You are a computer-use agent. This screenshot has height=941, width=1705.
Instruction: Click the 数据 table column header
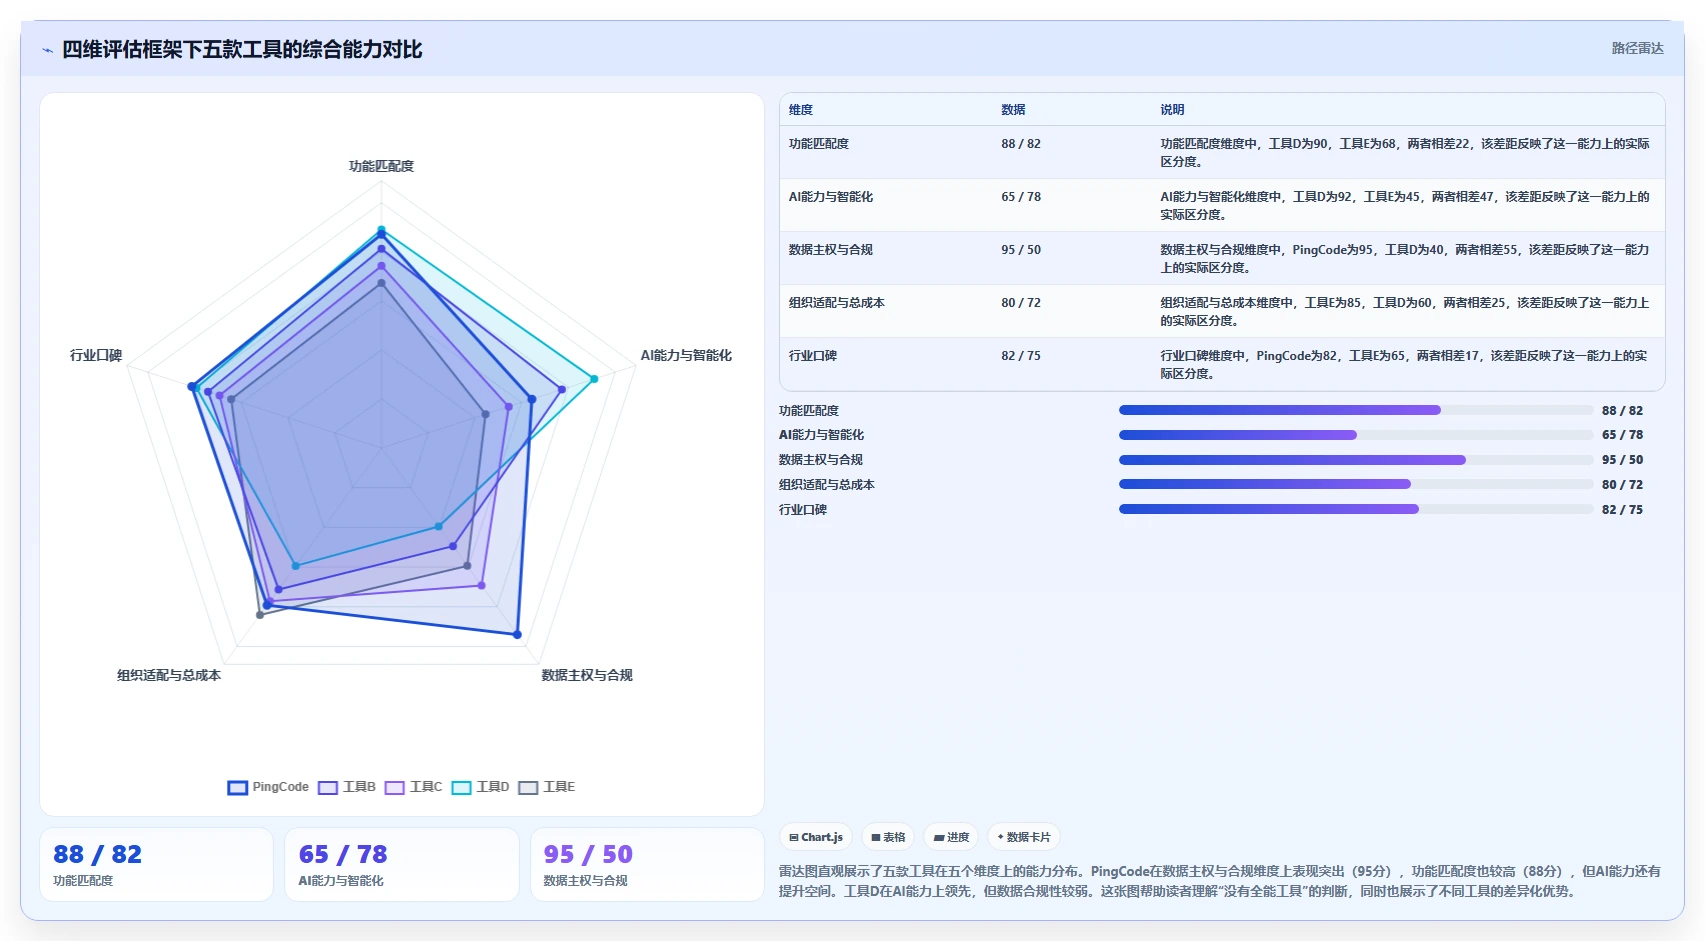[x=1013, y=110]
